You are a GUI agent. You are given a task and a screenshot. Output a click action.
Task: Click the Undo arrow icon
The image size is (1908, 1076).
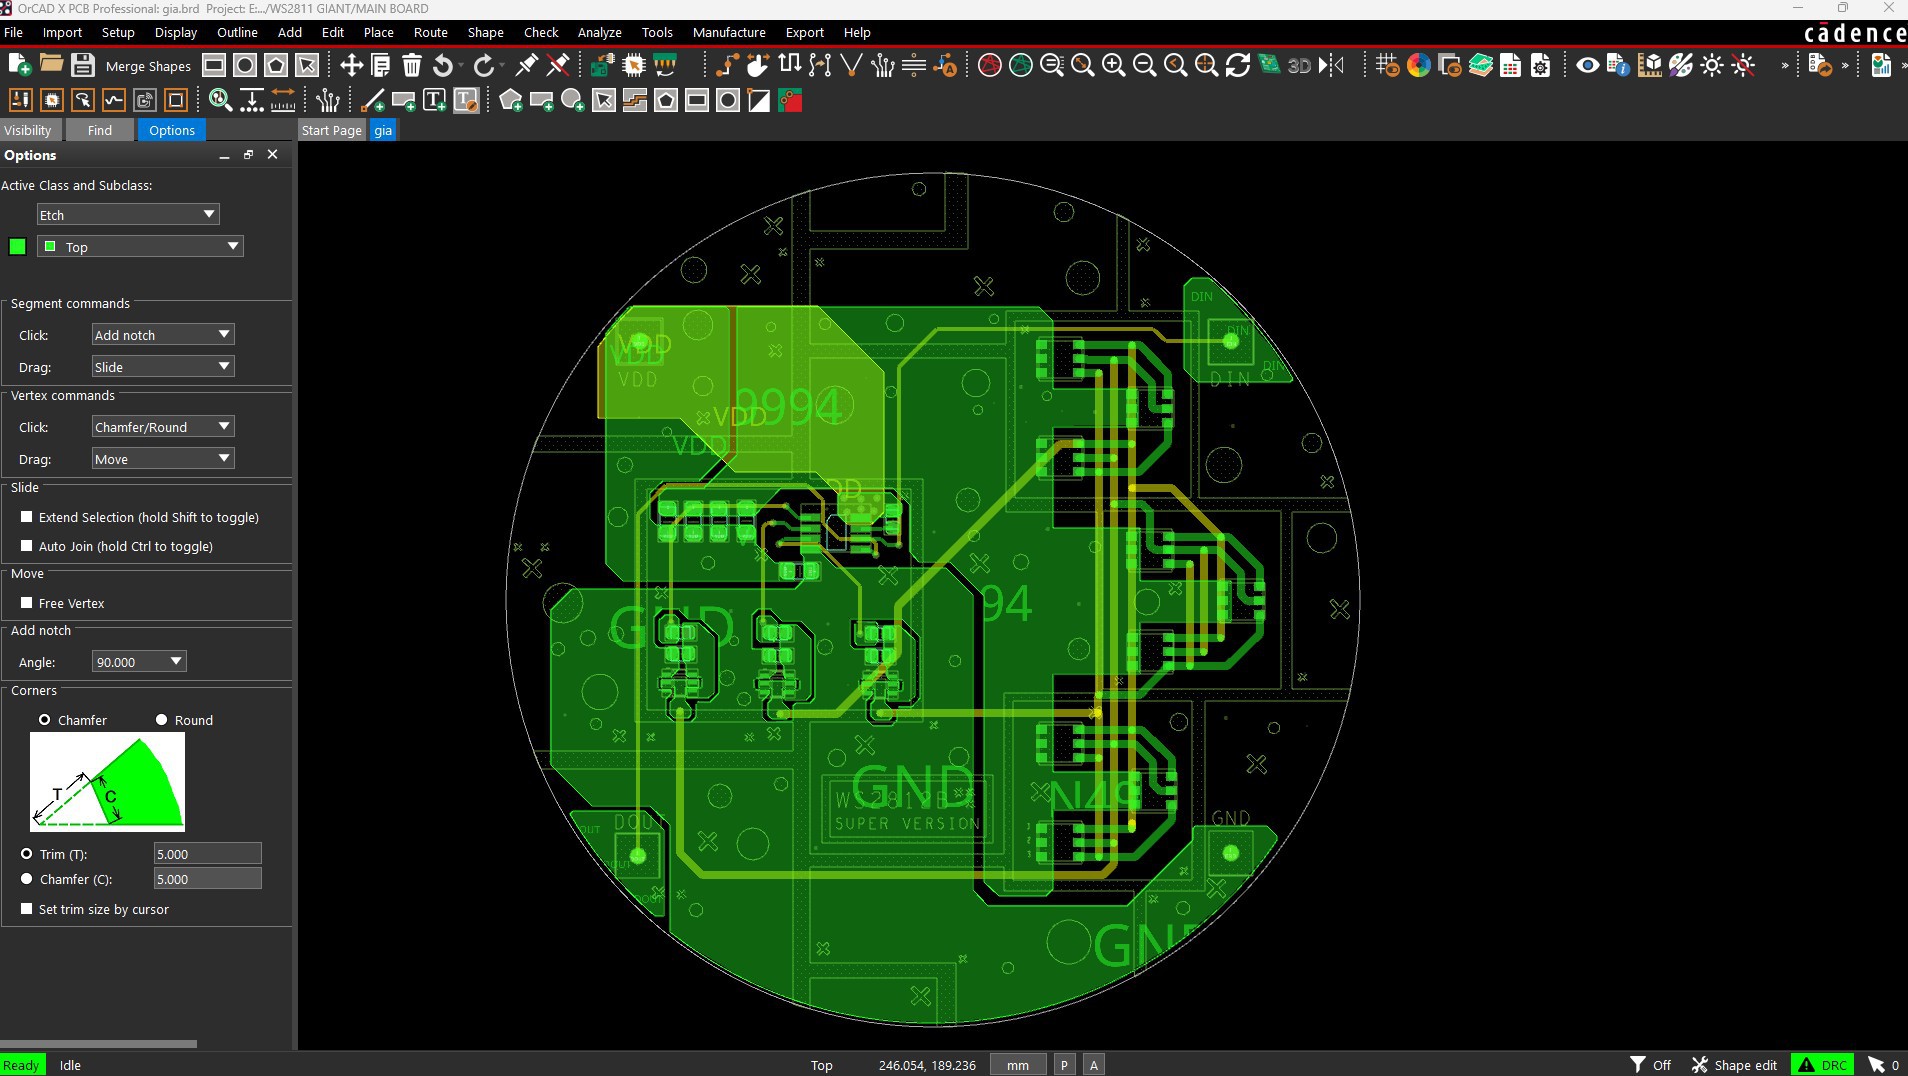pyautogui.click(x=442, y=66)
